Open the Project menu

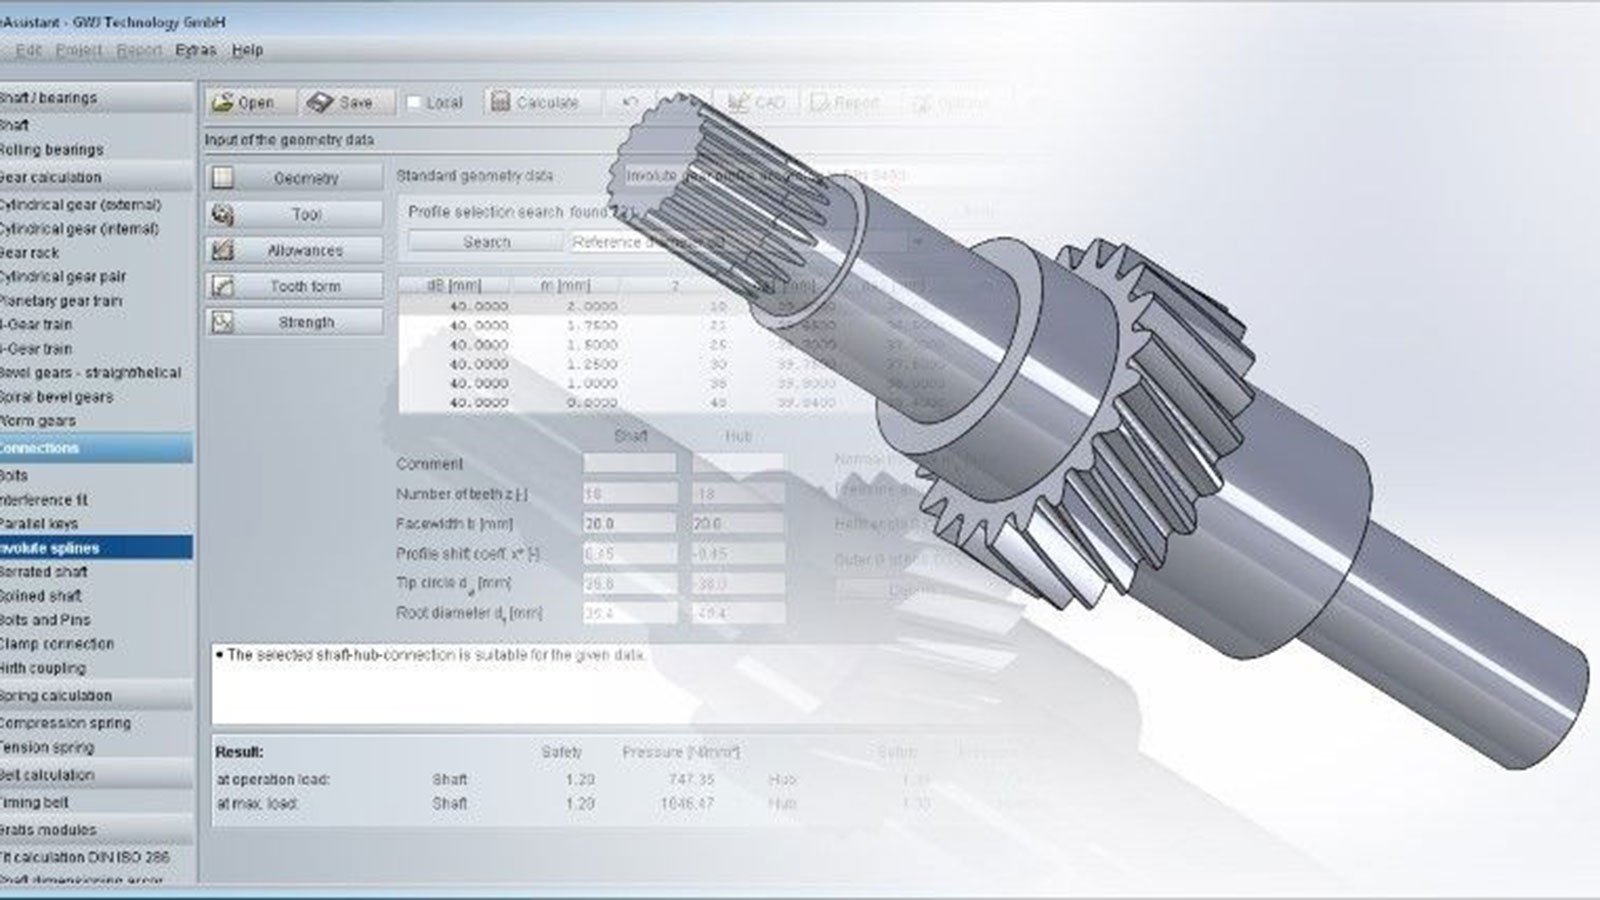point(79,50)
